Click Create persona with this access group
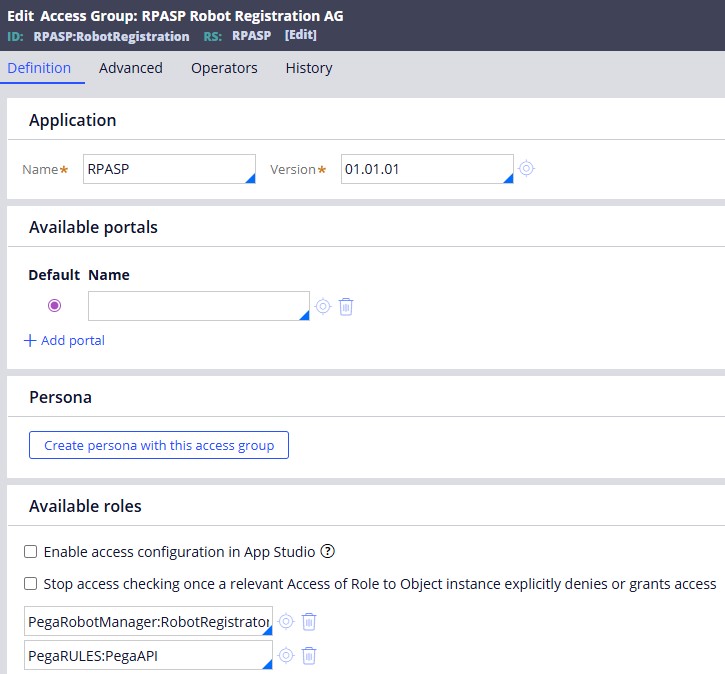This screenshot has width=725, height=674. coord(159,445)
